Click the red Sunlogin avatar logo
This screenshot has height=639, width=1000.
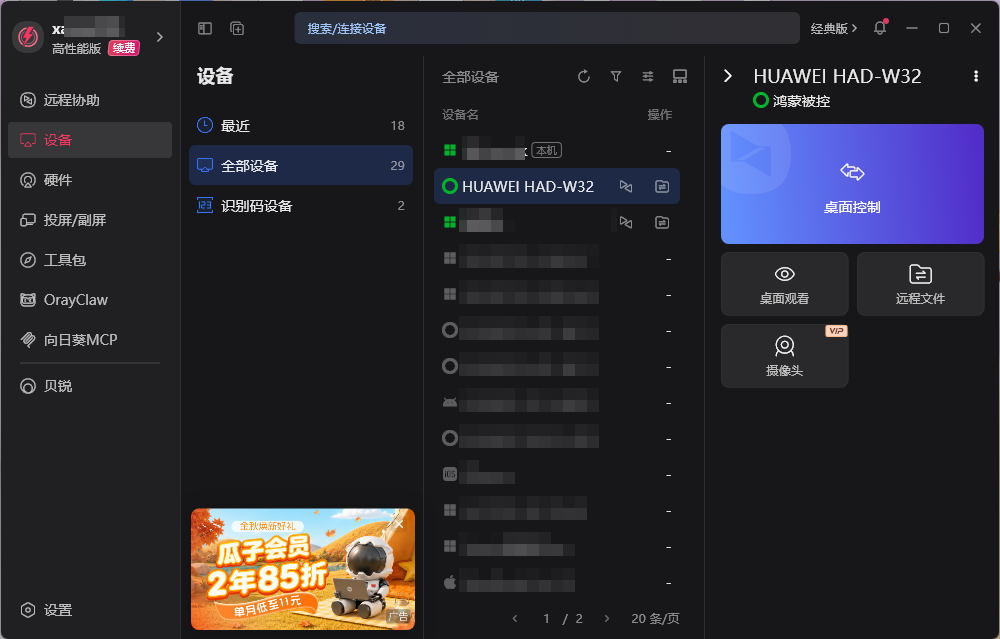point(27,37)
